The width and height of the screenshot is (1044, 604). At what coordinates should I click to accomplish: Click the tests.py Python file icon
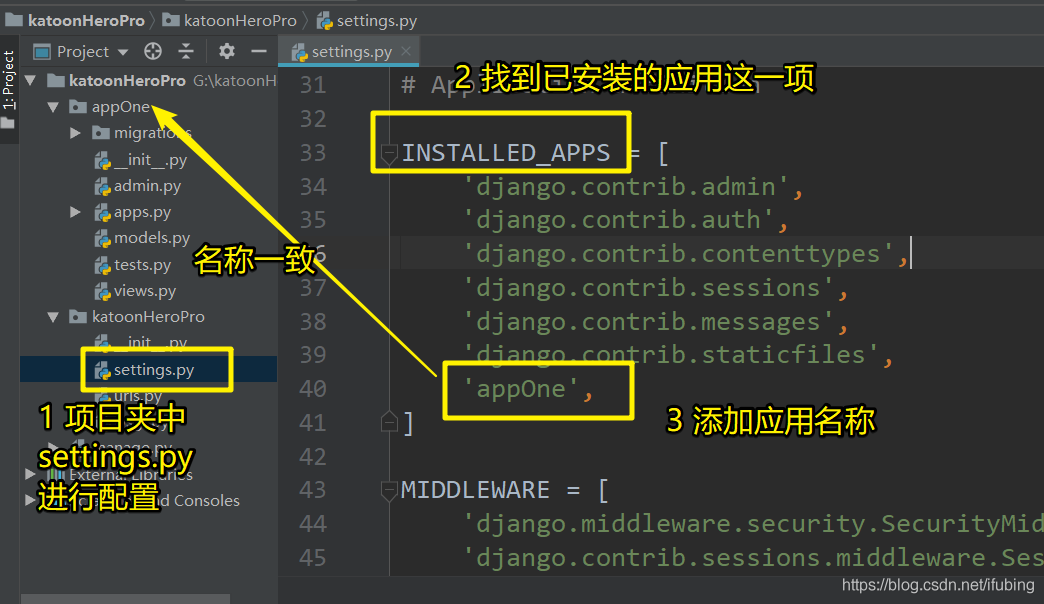click(x=102, y=266)
